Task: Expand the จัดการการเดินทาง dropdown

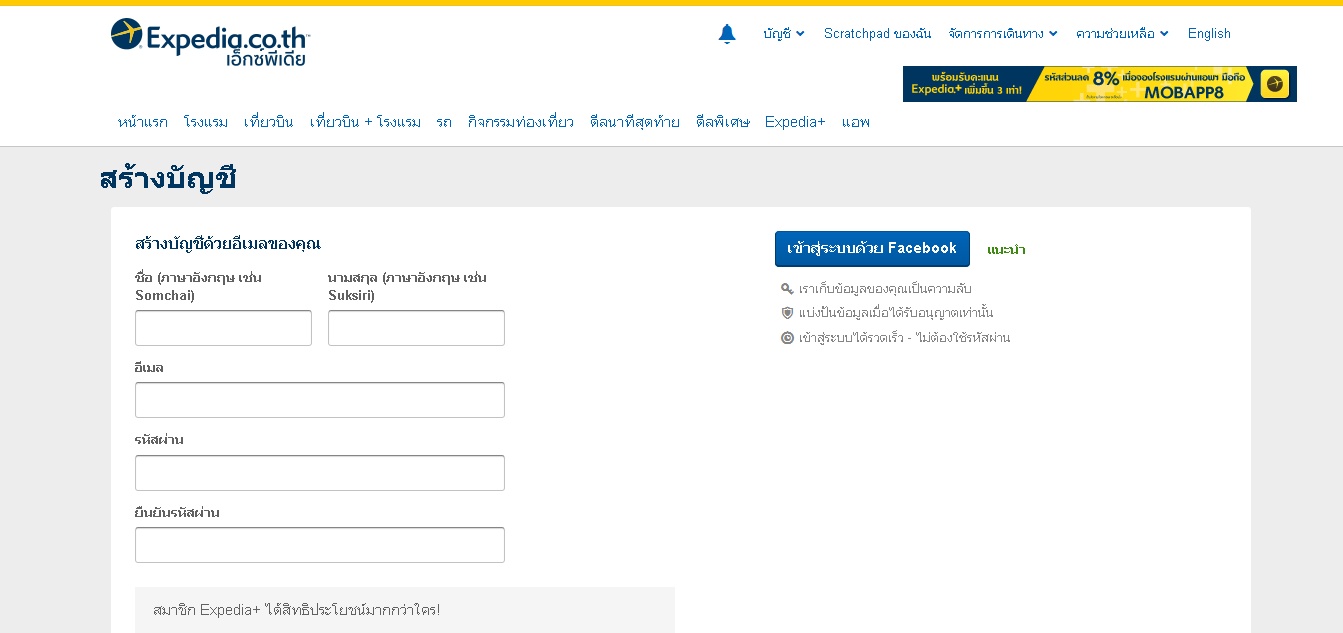Action: tap(1003, 34)
